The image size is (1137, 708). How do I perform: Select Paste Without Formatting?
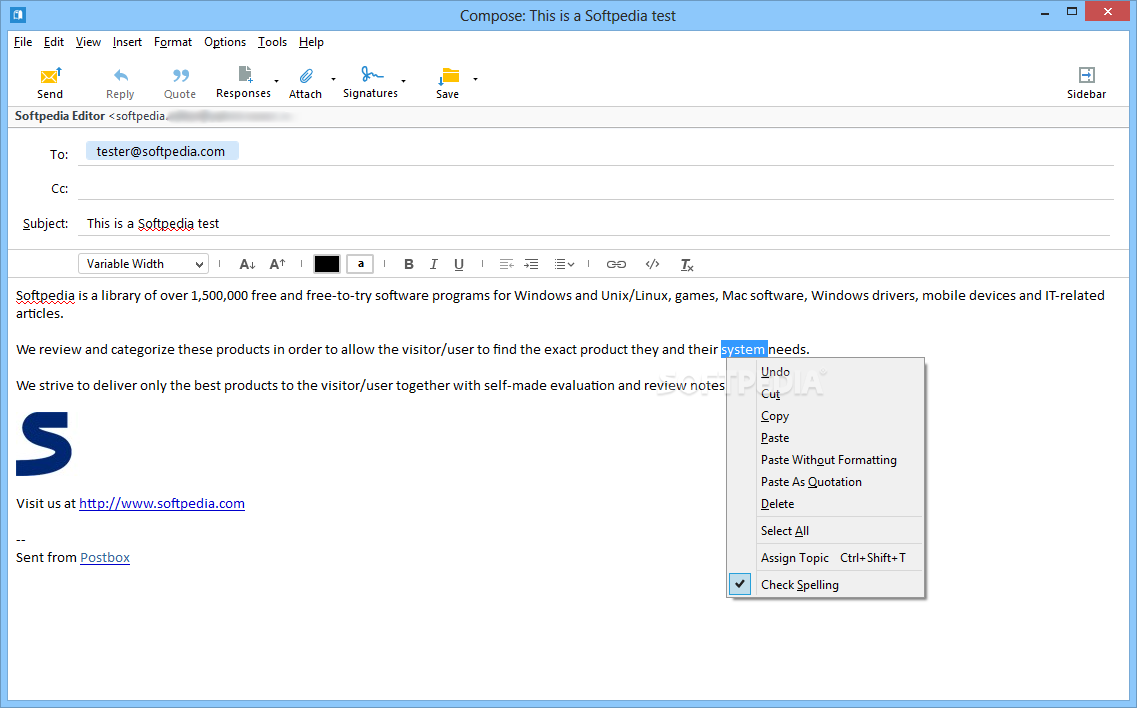(826, 460)
